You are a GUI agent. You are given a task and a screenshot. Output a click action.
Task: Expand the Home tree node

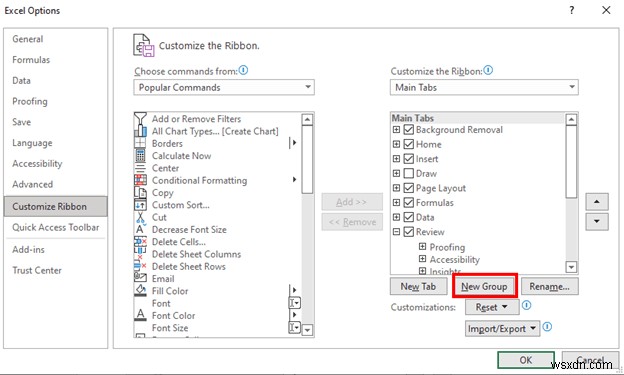(396, 144)
